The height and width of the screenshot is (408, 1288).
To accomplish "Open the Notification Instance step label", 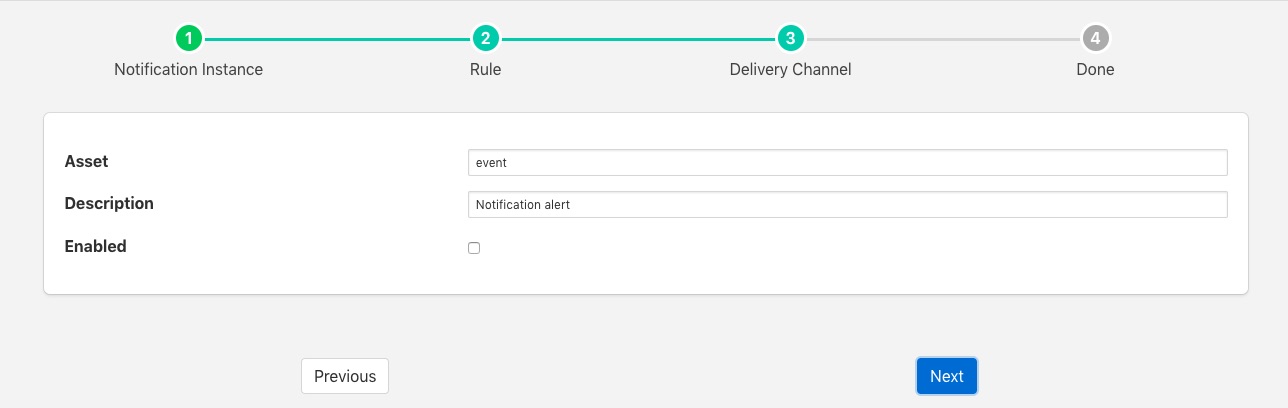I will [x=188, y=70].
